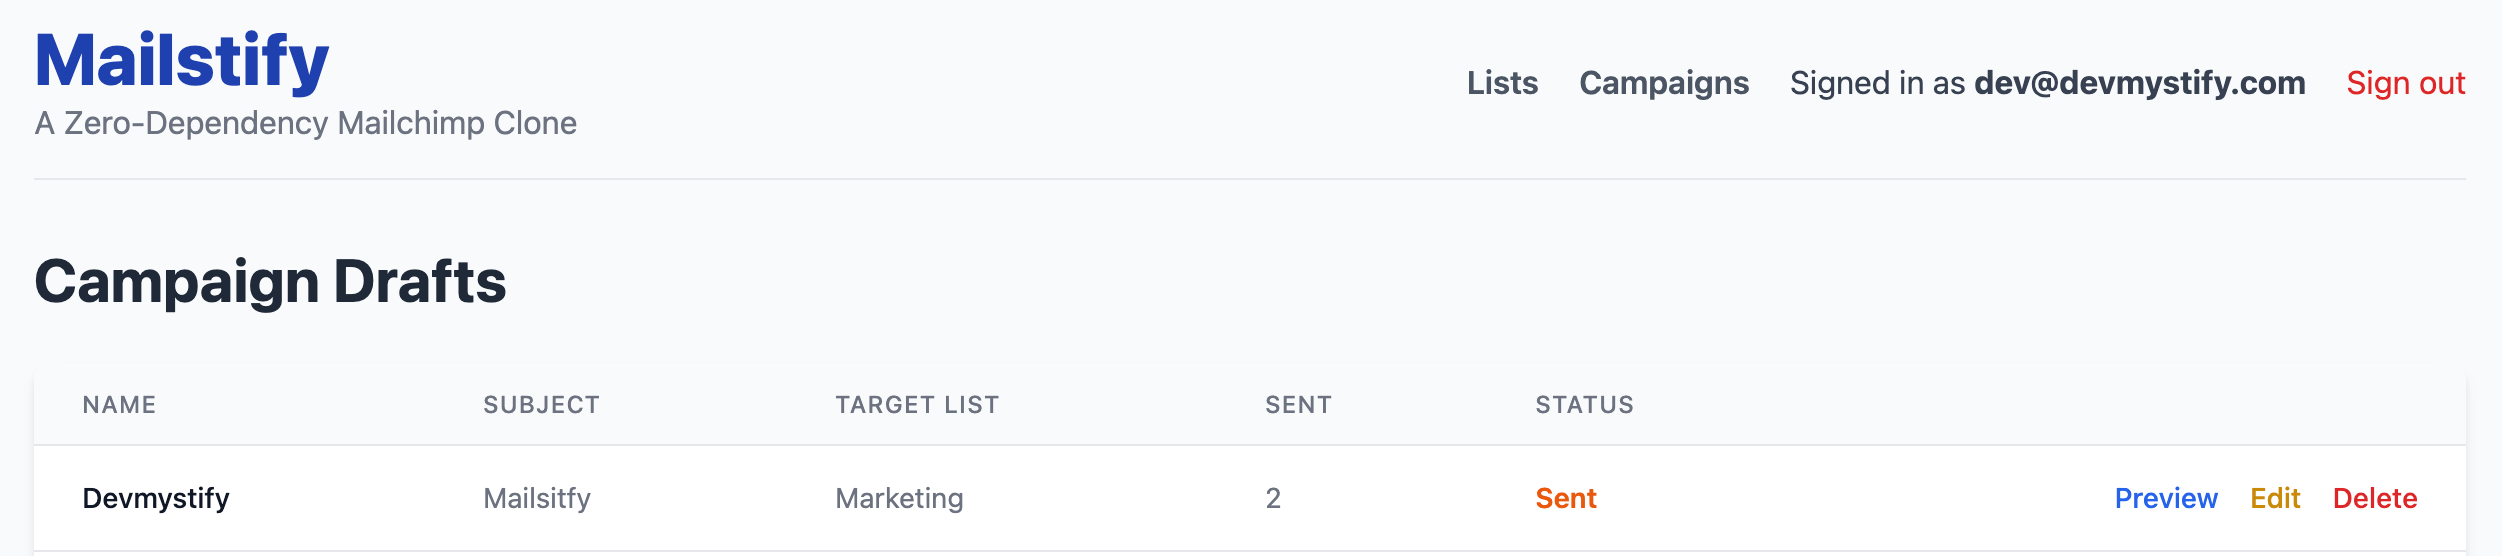This screenshot has width=2502, height=556.
Task: Go to the Campaigns page
Action: click(x=1664, y=83)
